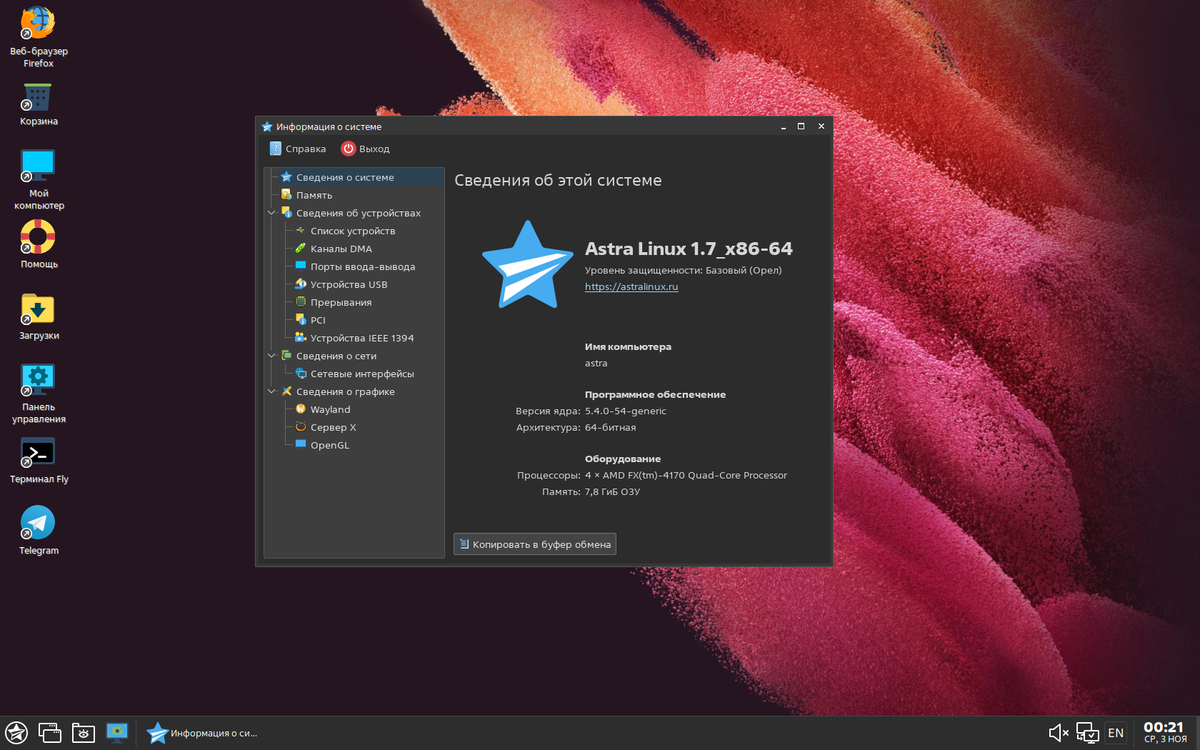Open the Загрузки folder desktop icon
1200x750 pixels.
point(38,308)
